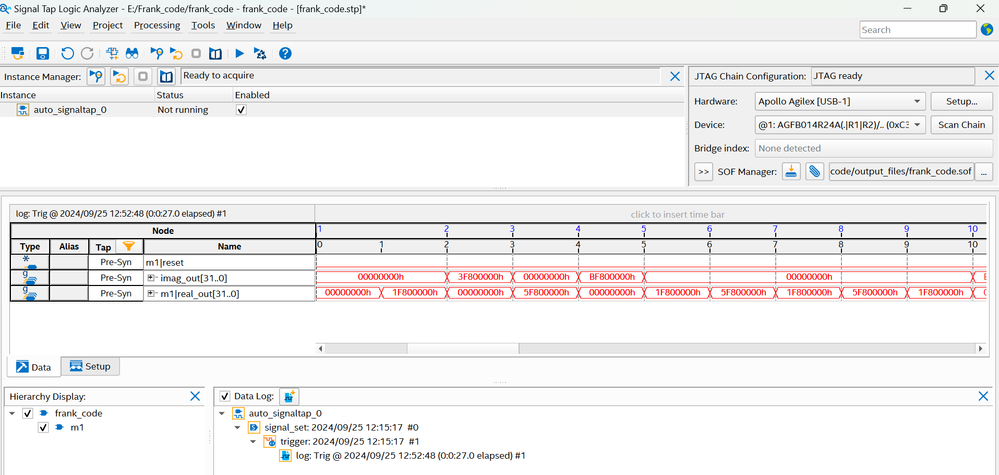
Task: Click Autorun Analysis button in Instance Manager
Action: (x=120, y=77)
